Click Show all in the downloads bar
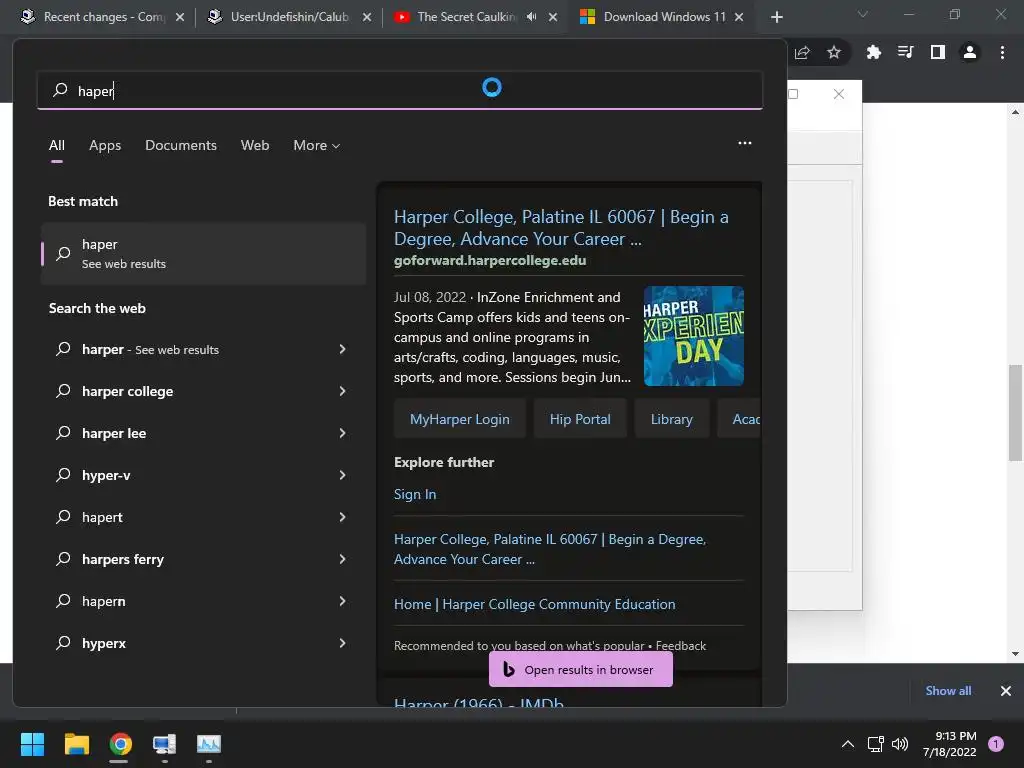 tap(948, 691)
